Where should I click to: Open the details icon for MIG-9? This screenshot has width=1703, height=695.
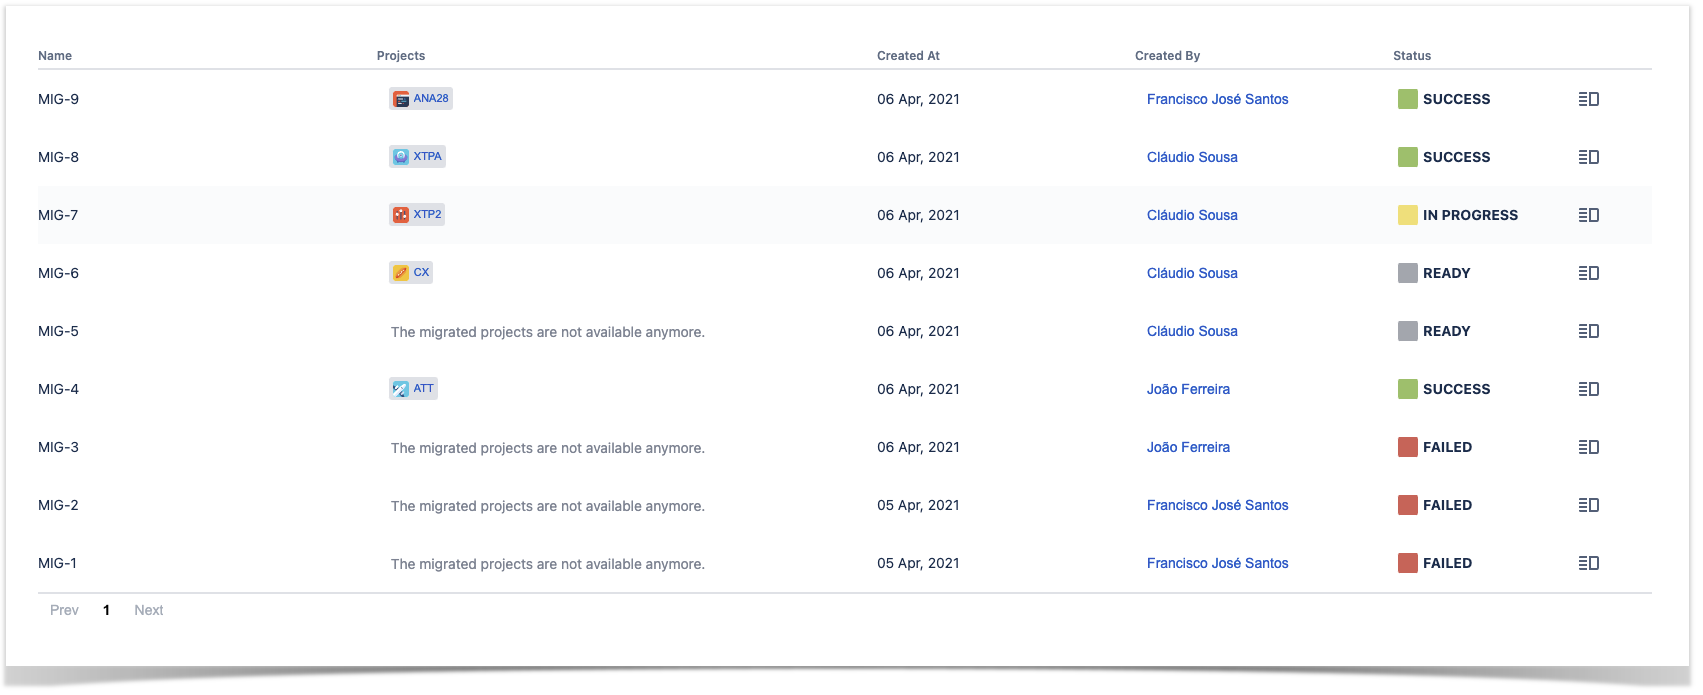(1588, 99)
